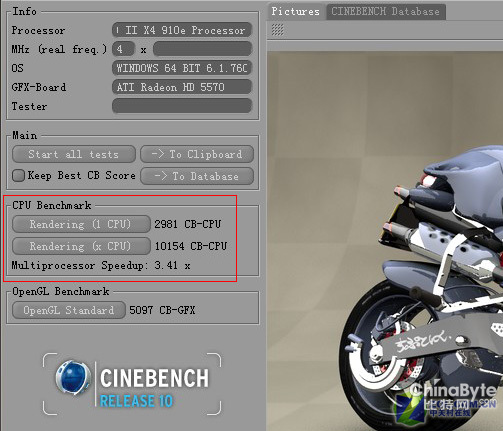Start all tests
Image resolution: width=503 pixels, height=431 pixels.
point(74,154)
